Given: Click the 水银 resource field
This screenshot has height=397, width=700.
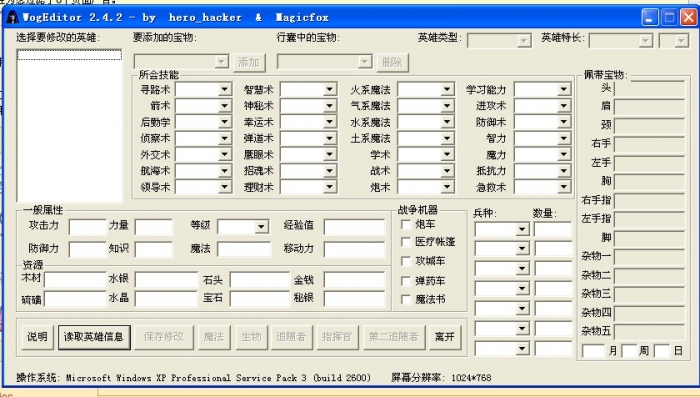Looking at the screenshot, I should tap(166, 280).
